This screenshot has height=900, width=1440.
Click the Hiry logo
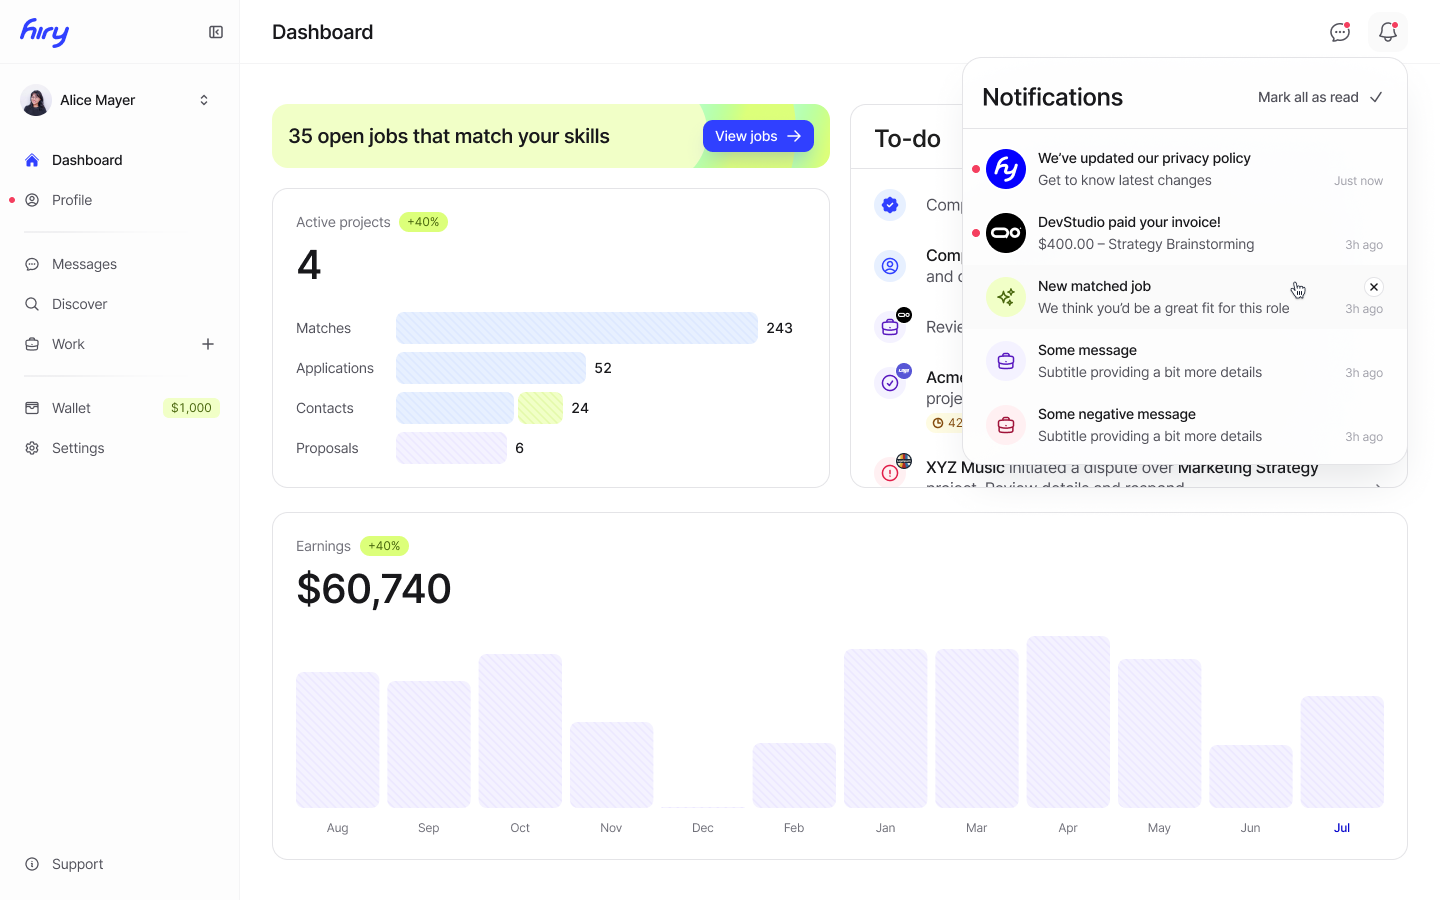pos(45,32)
